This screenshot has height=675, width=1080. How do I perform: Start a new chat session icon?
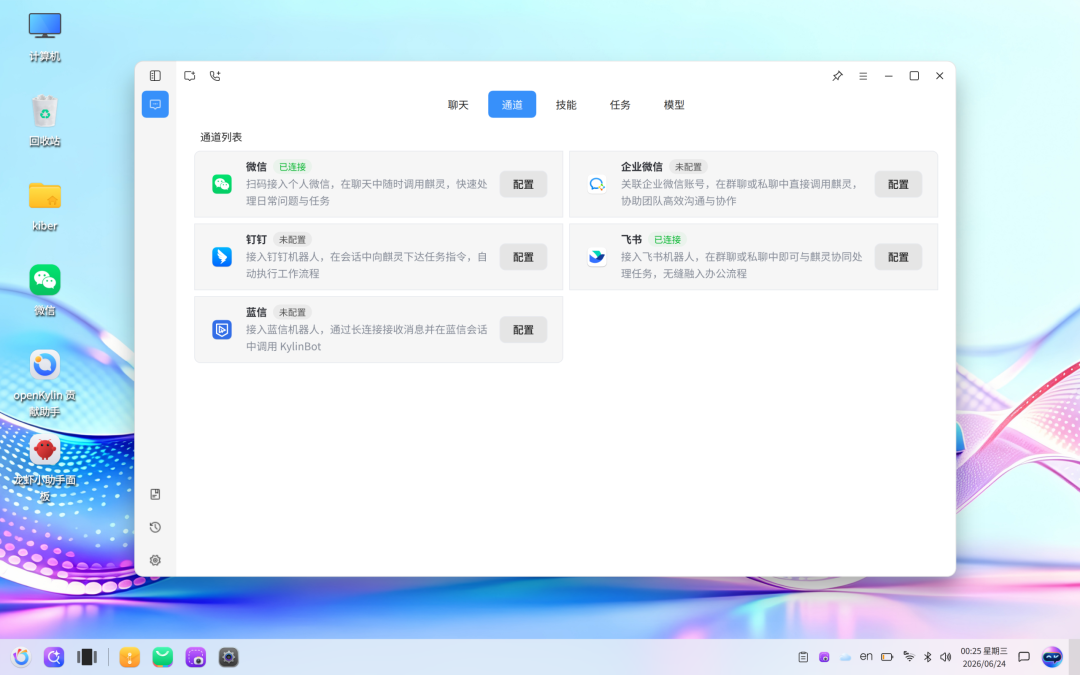pos(189,76)
